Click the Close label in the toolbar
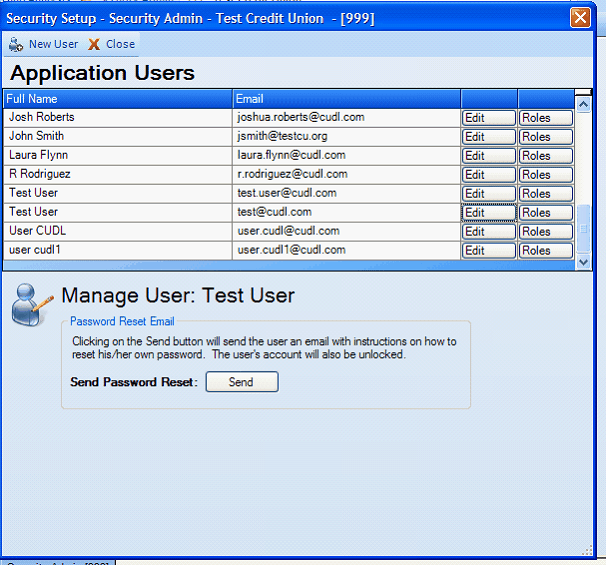 click(x=120, y=44)
